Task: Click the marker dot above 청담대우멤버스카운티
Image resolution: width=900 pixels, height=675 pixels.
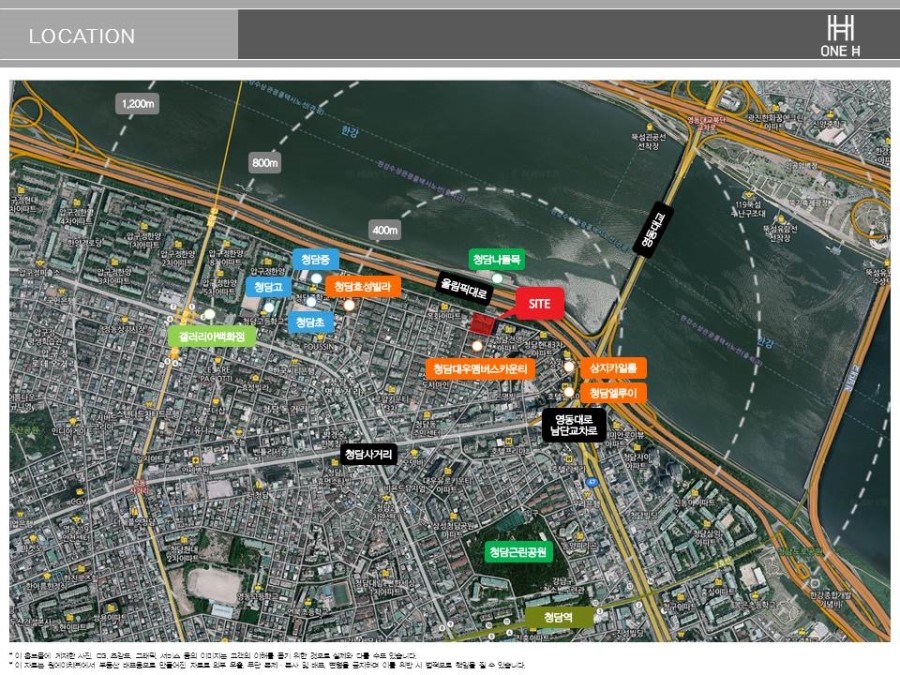Action: (477, 346)
